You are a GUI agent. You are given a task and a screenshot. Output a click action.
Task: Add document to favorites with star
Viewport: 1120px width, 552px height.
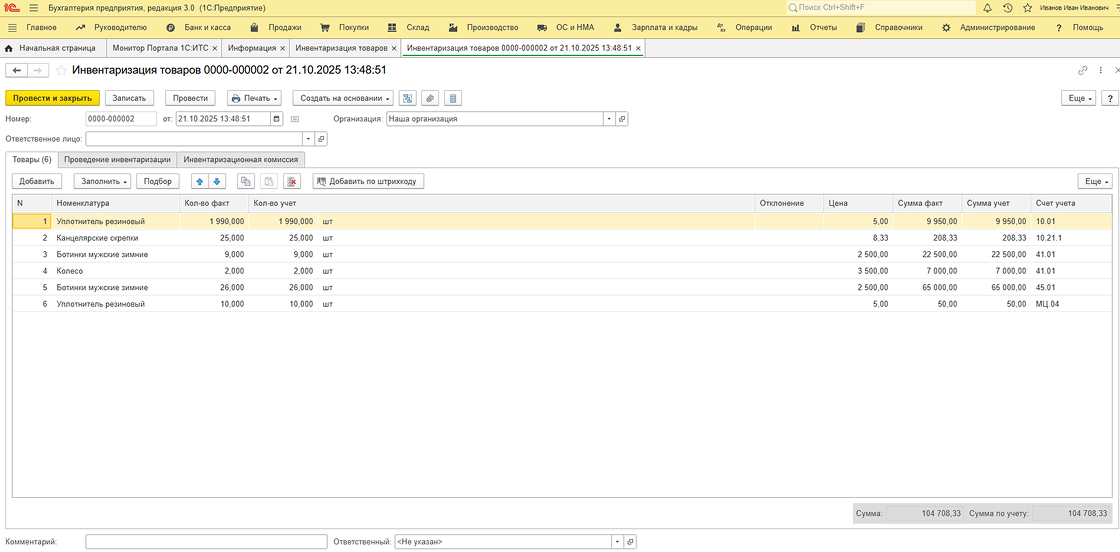click(x=62, y=71)
